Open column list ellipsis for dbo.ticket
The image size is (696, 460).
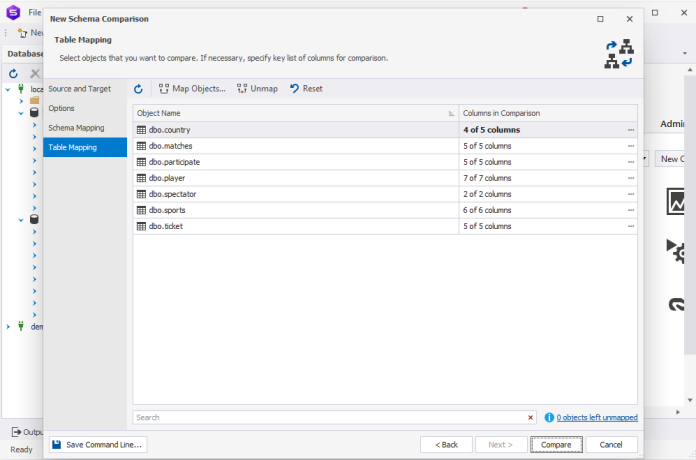[x=631, y=226]
